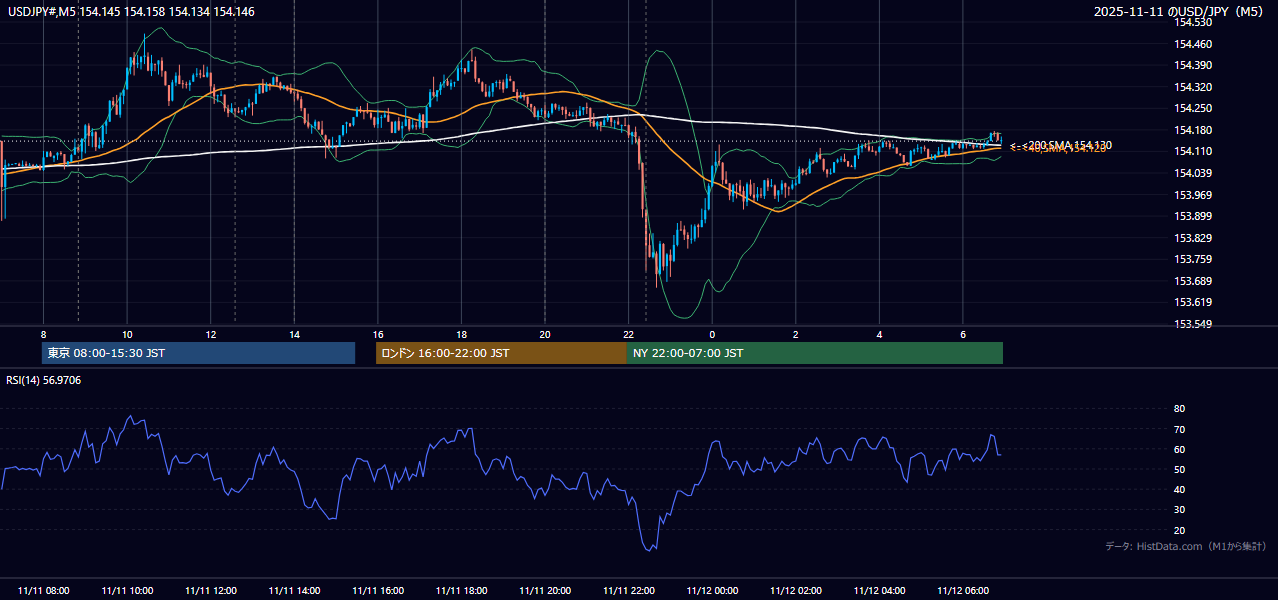Select the ロンドン 16:00-22:00 JST session bar
Viewport: 1278px width, 600px height.
pyautogui.click(x=501, y=353)
